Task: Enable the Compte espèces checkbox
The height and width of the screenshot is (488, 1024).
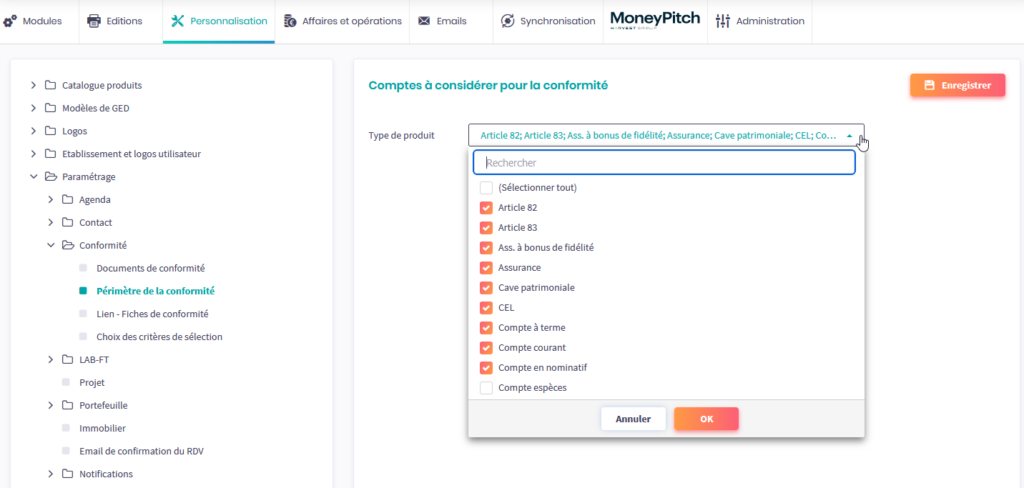Action: coord(486,388)
